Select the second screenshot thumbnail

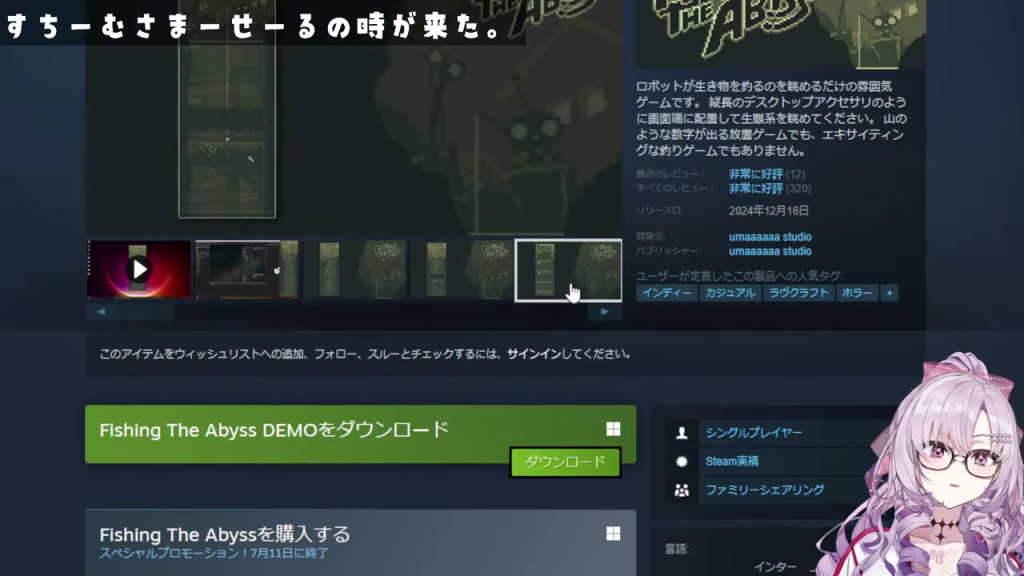[247, 269]
